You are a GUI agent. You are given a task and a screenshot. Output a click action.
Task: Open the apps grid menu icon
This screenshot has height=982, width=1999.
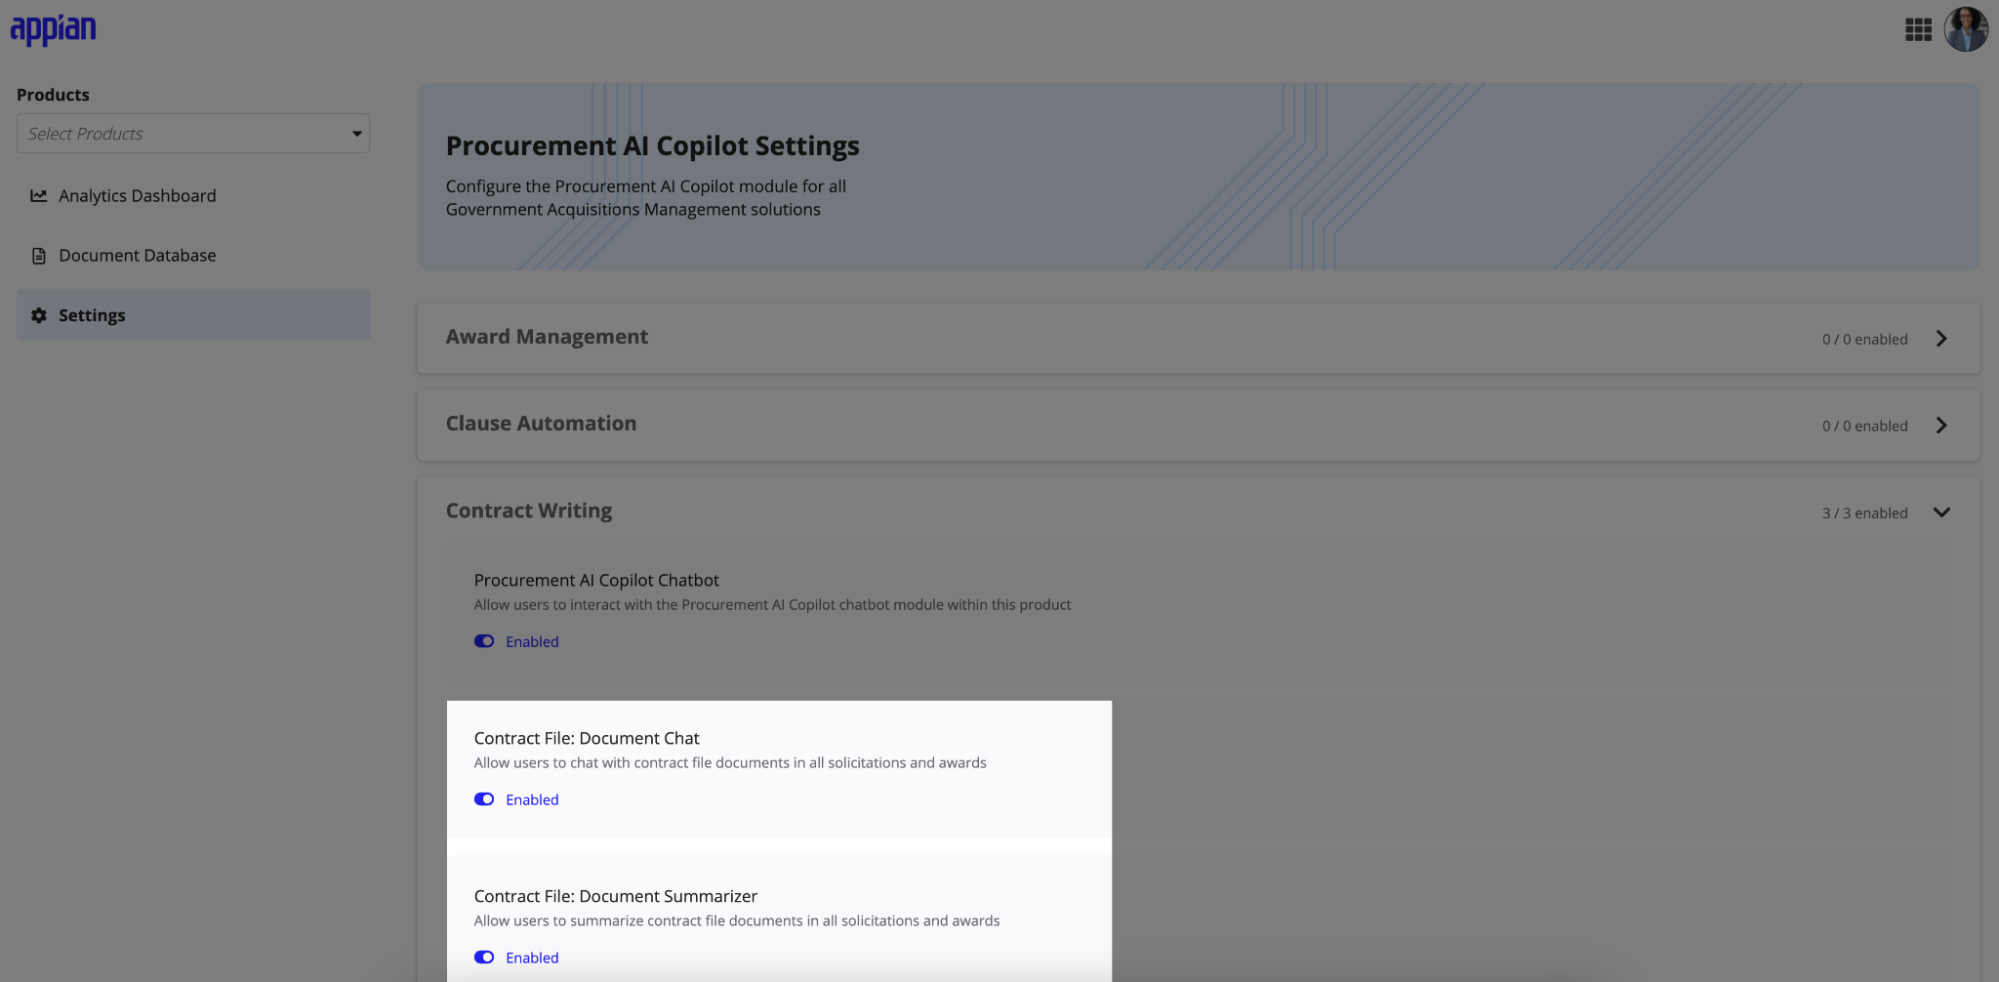(1918, 30)
